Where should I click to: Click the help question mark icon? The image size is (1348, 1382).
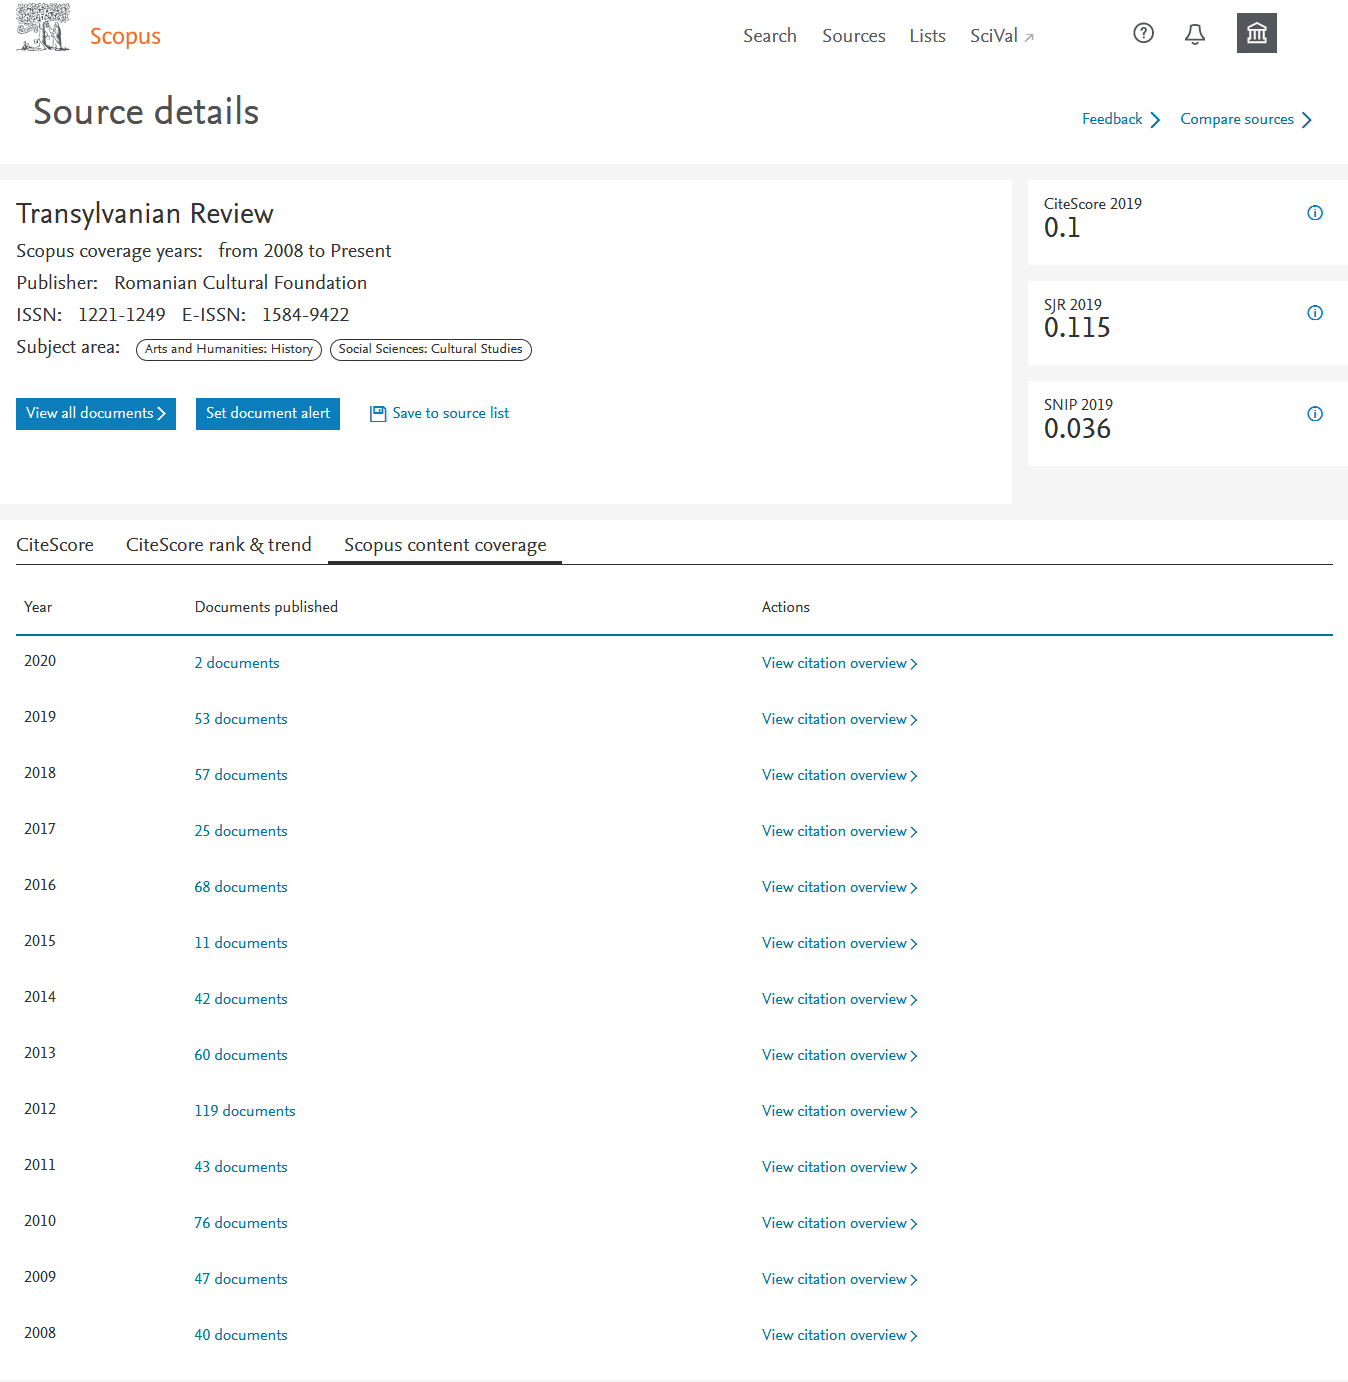(1143, 34)
